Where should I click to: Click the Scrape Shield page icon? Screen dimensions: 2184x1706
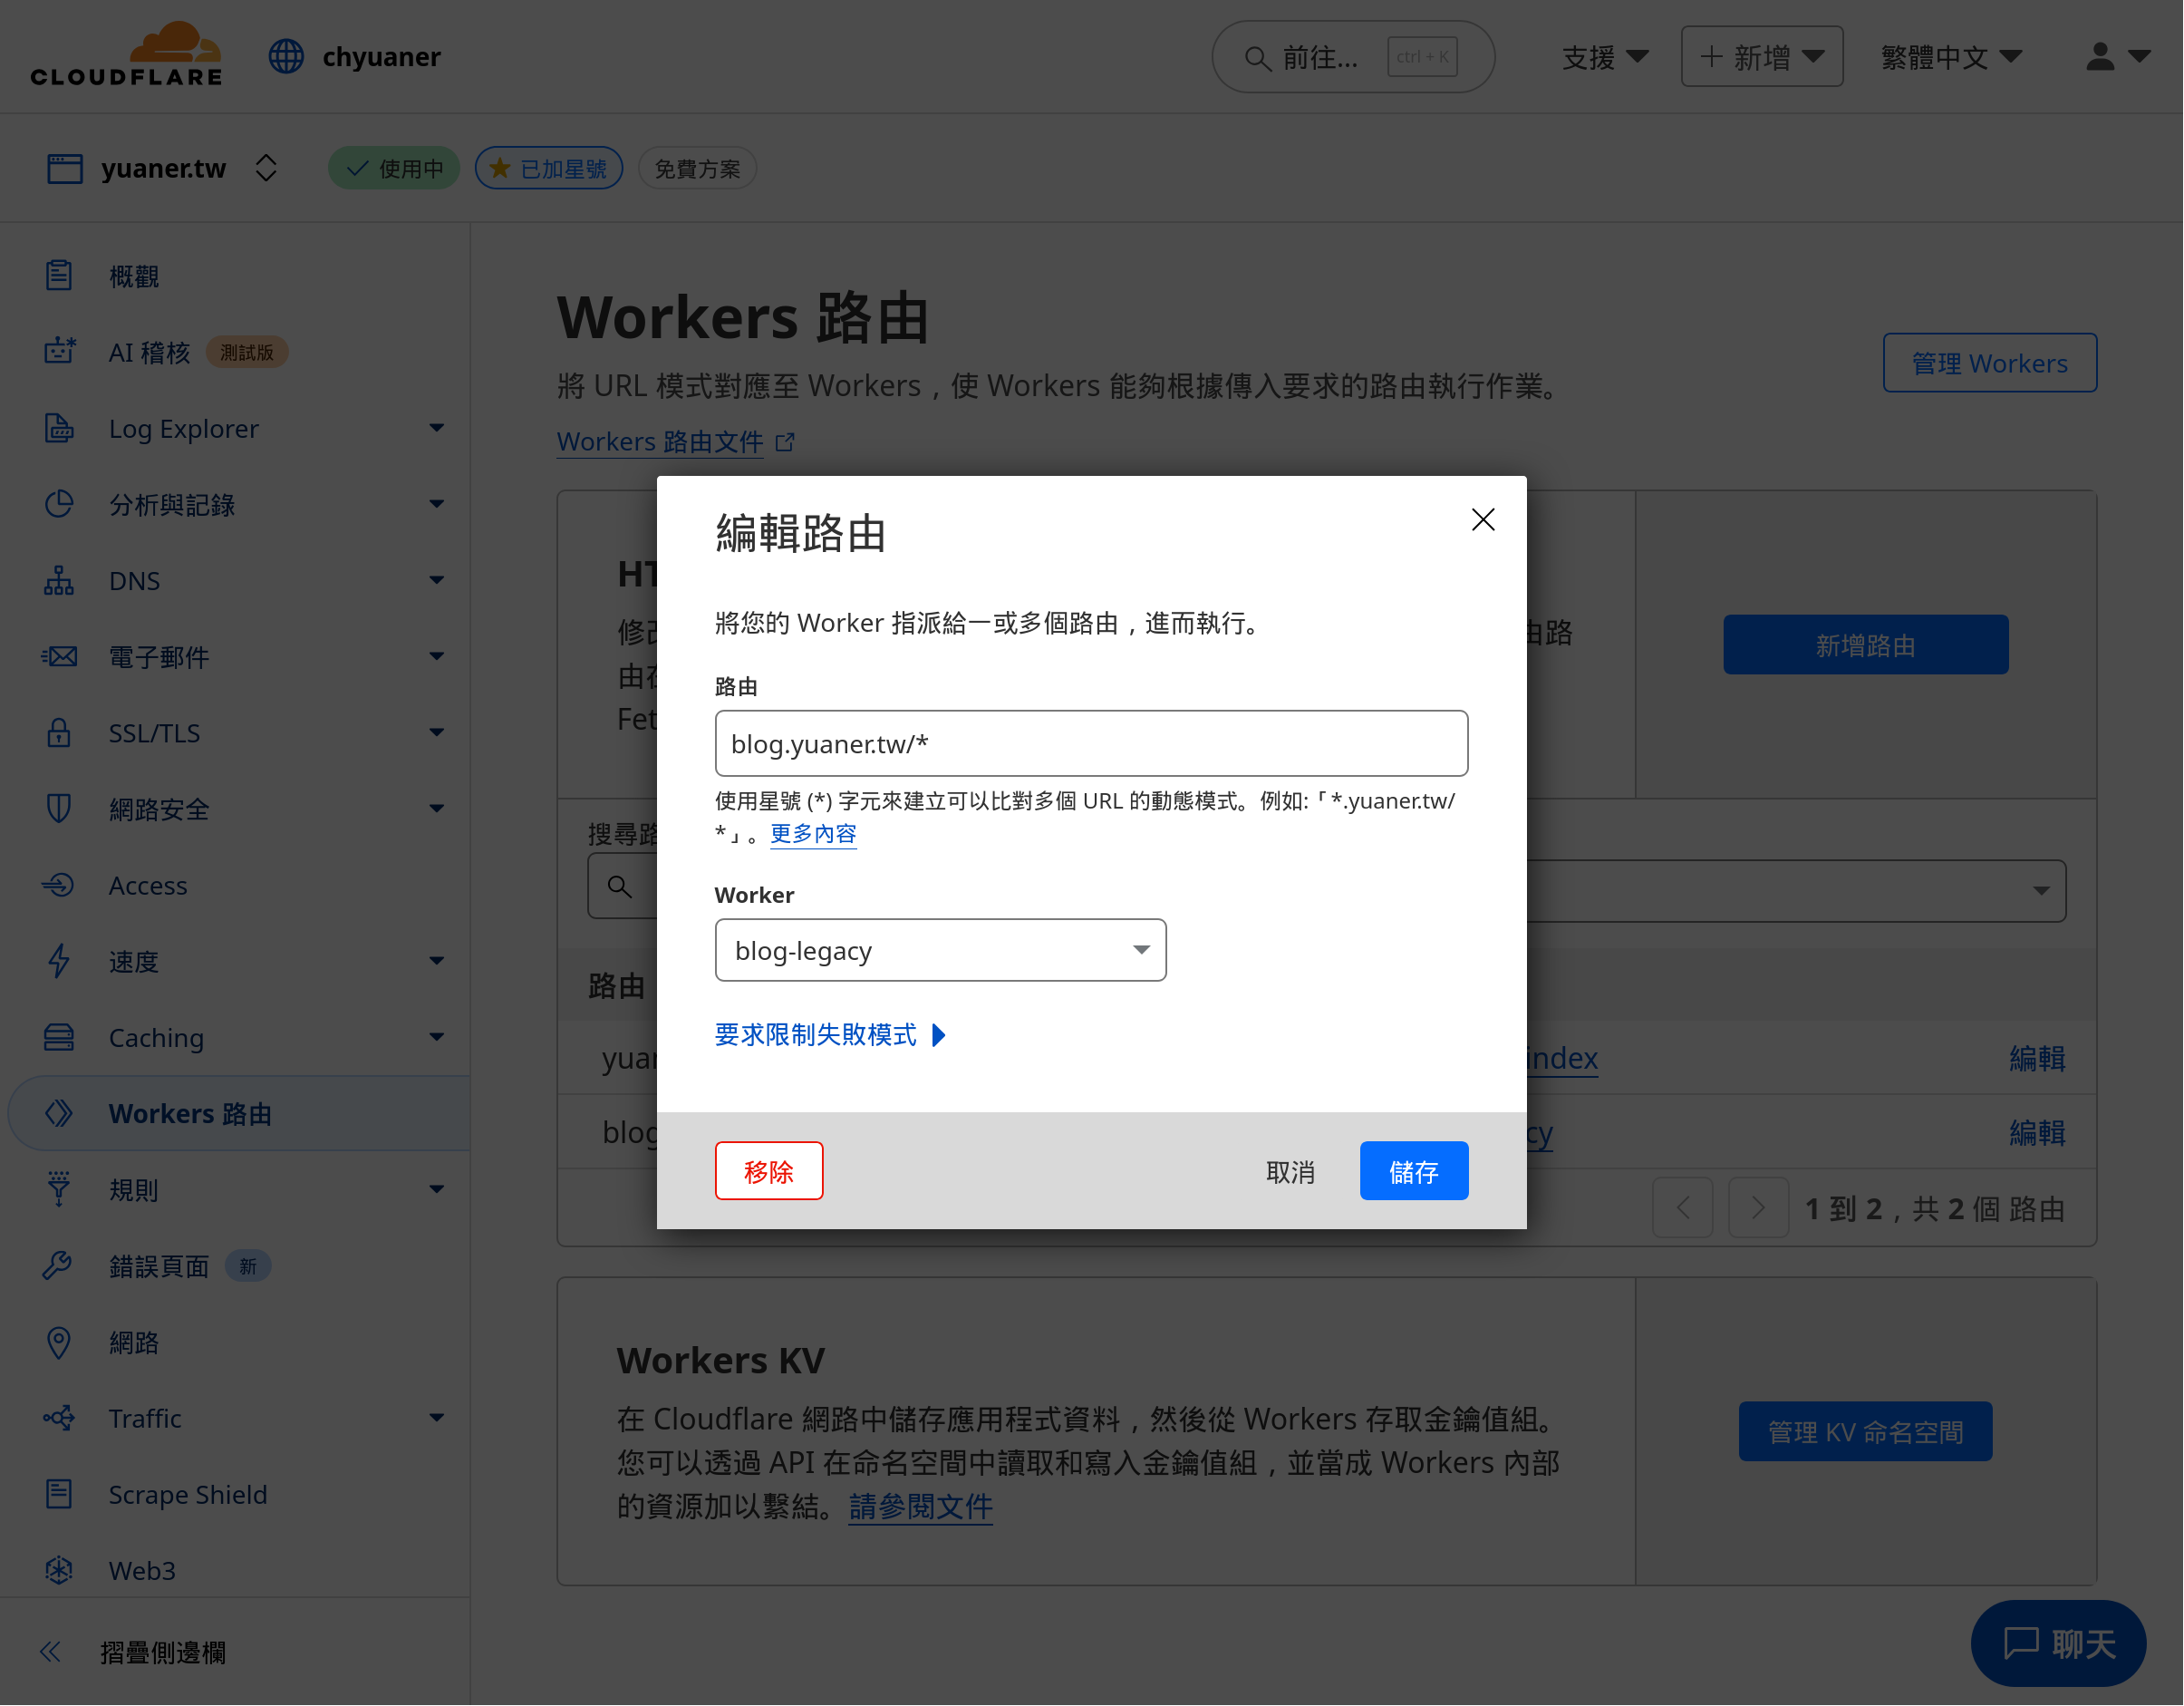point(59,1494)
